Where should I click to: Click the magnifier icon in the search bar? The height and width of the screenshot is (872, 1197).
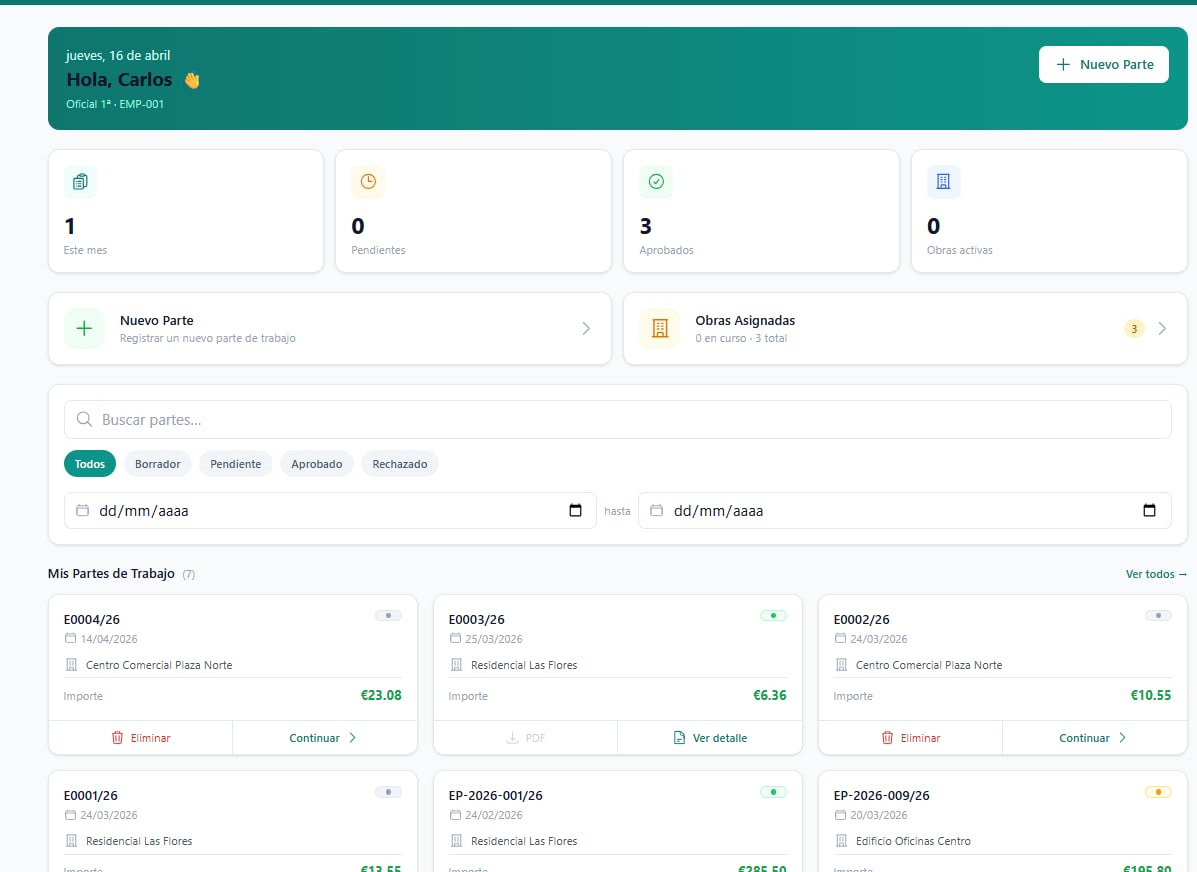click(x=84, y=419)
